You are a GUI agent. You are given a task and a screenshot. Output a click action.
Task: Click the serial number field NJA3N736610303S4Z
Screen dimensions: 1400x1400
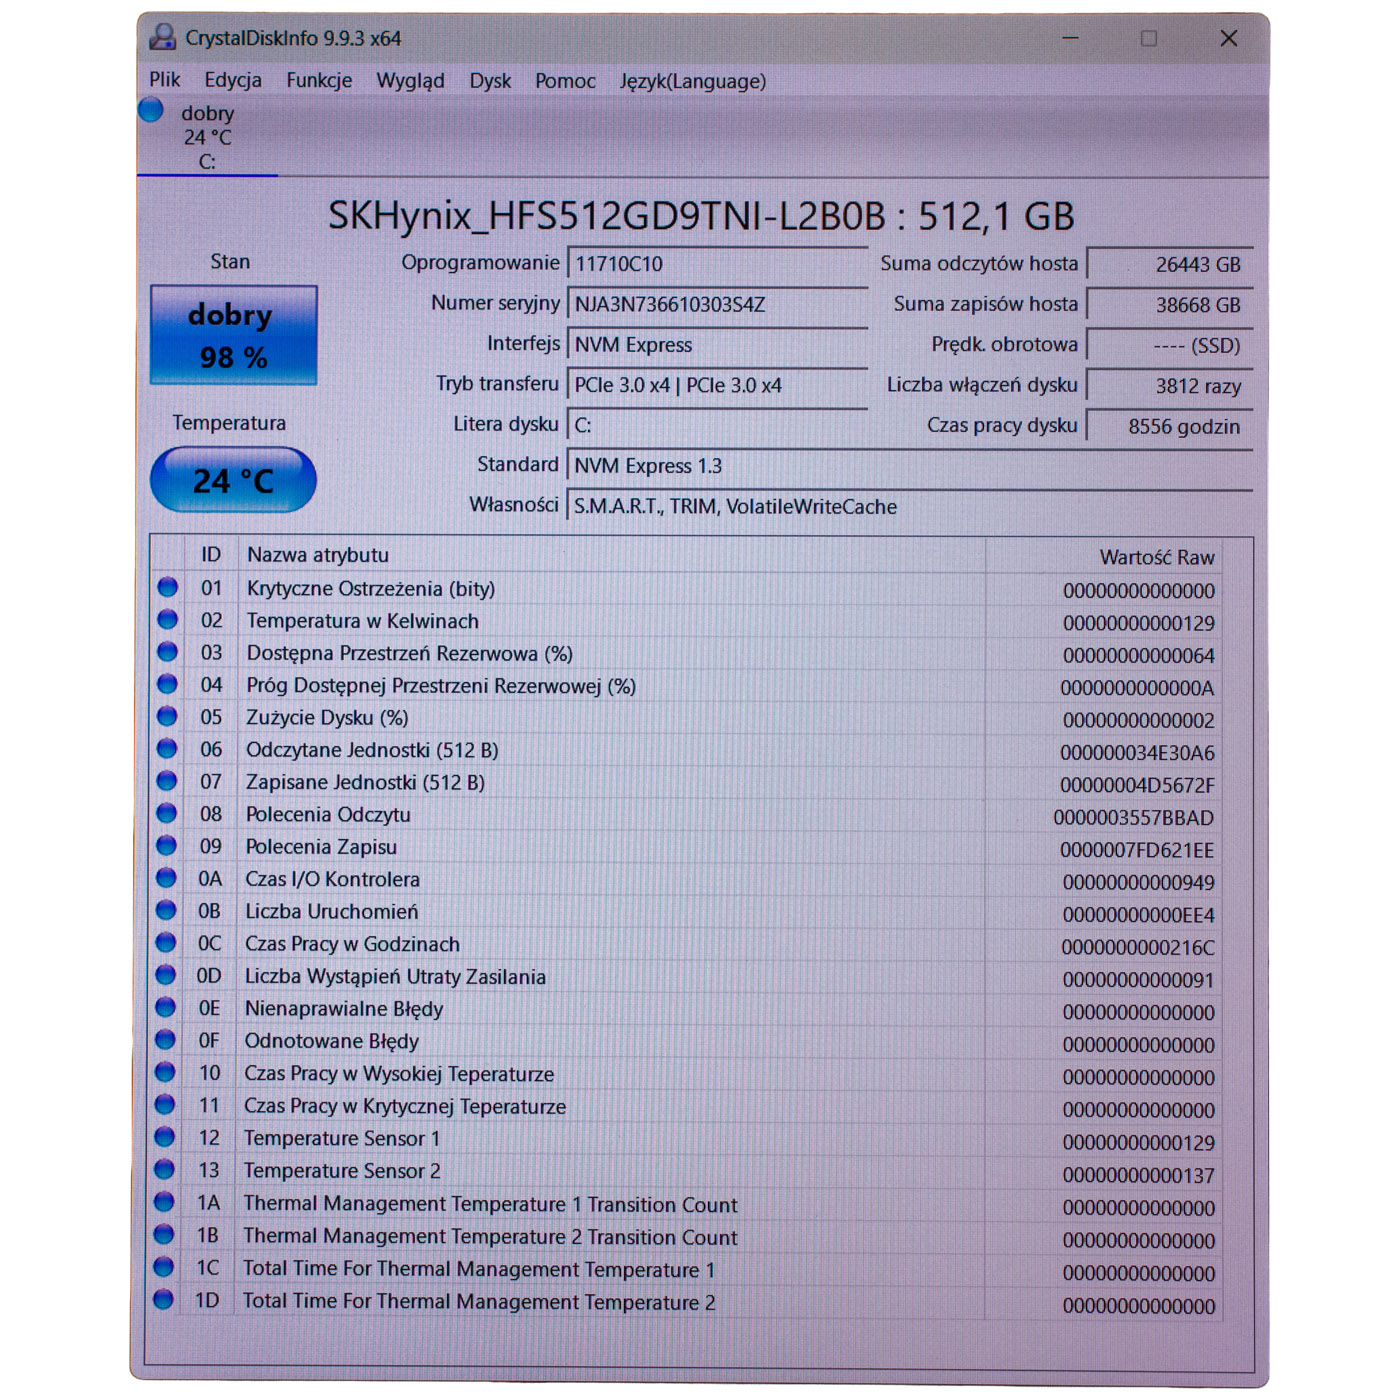pos(717,304)
